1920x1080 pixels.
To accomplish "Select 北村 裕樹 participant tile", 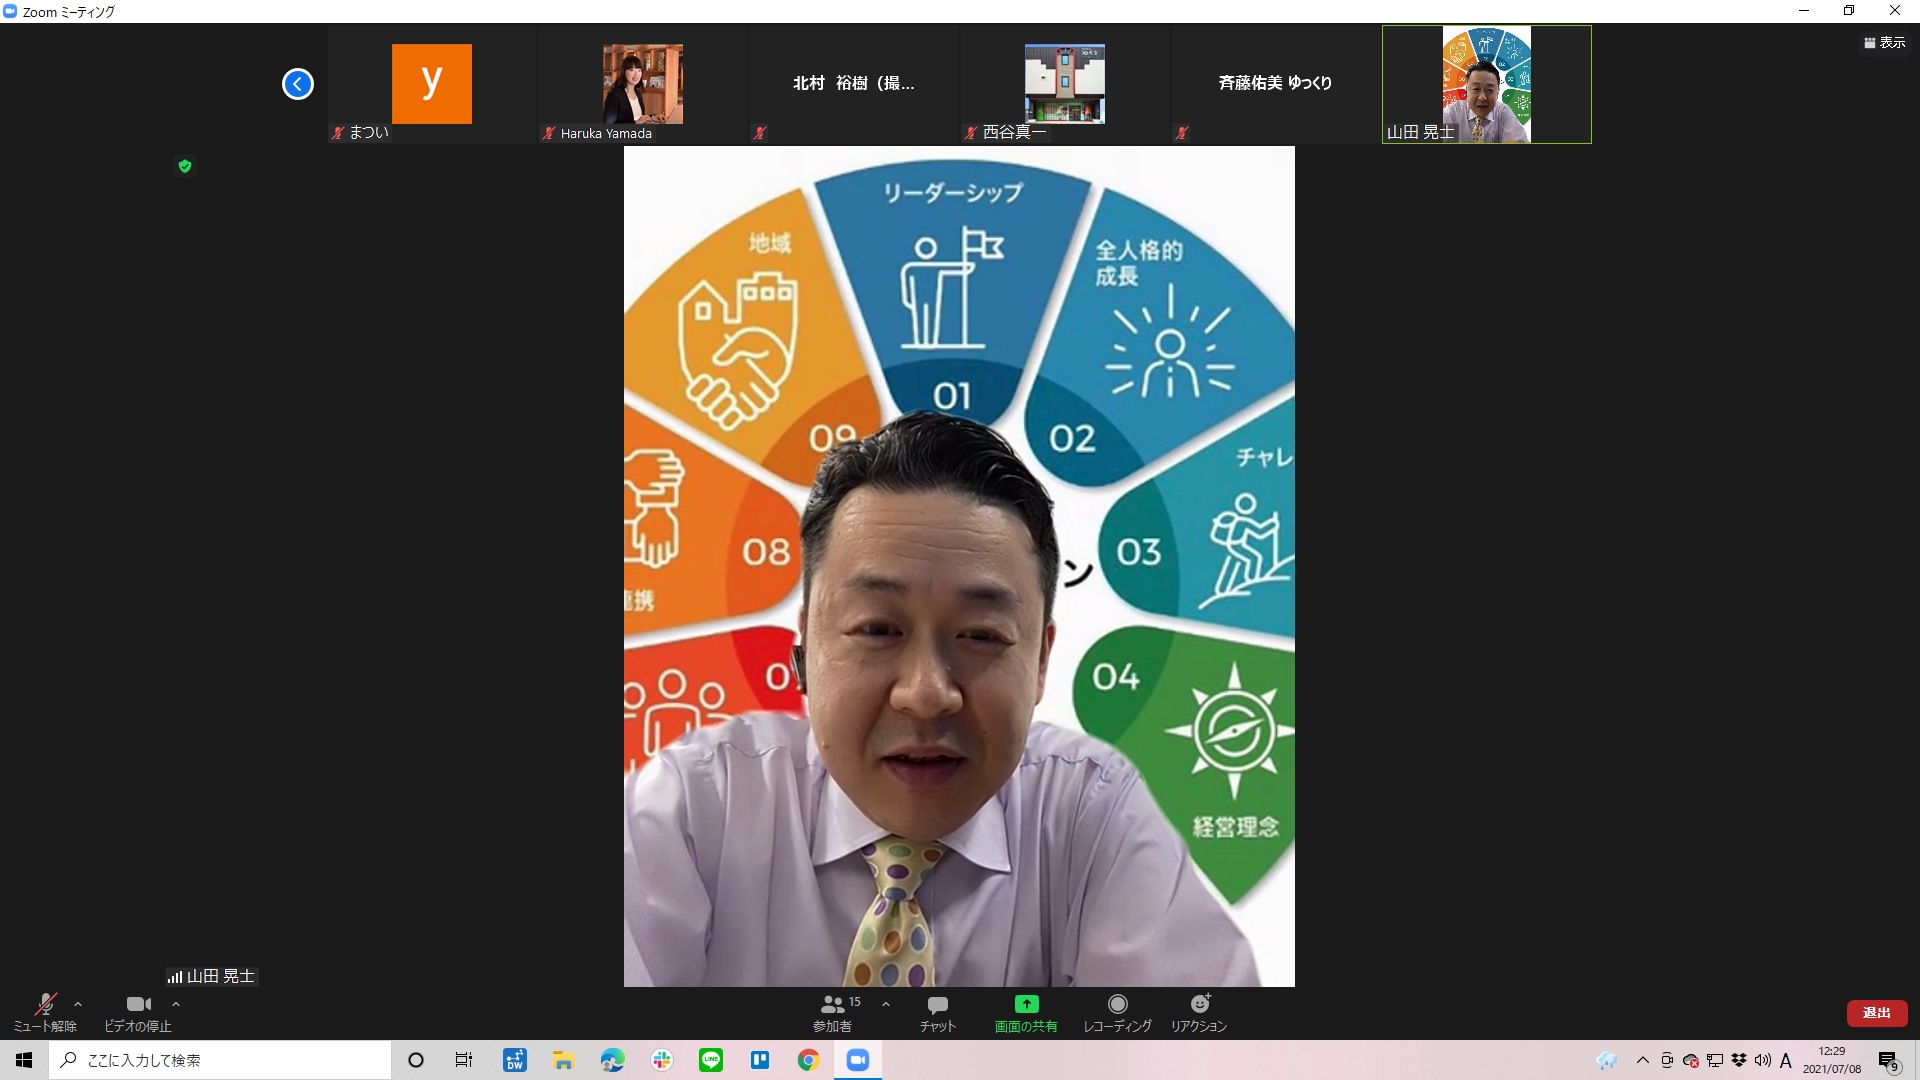I will [854, 84].
